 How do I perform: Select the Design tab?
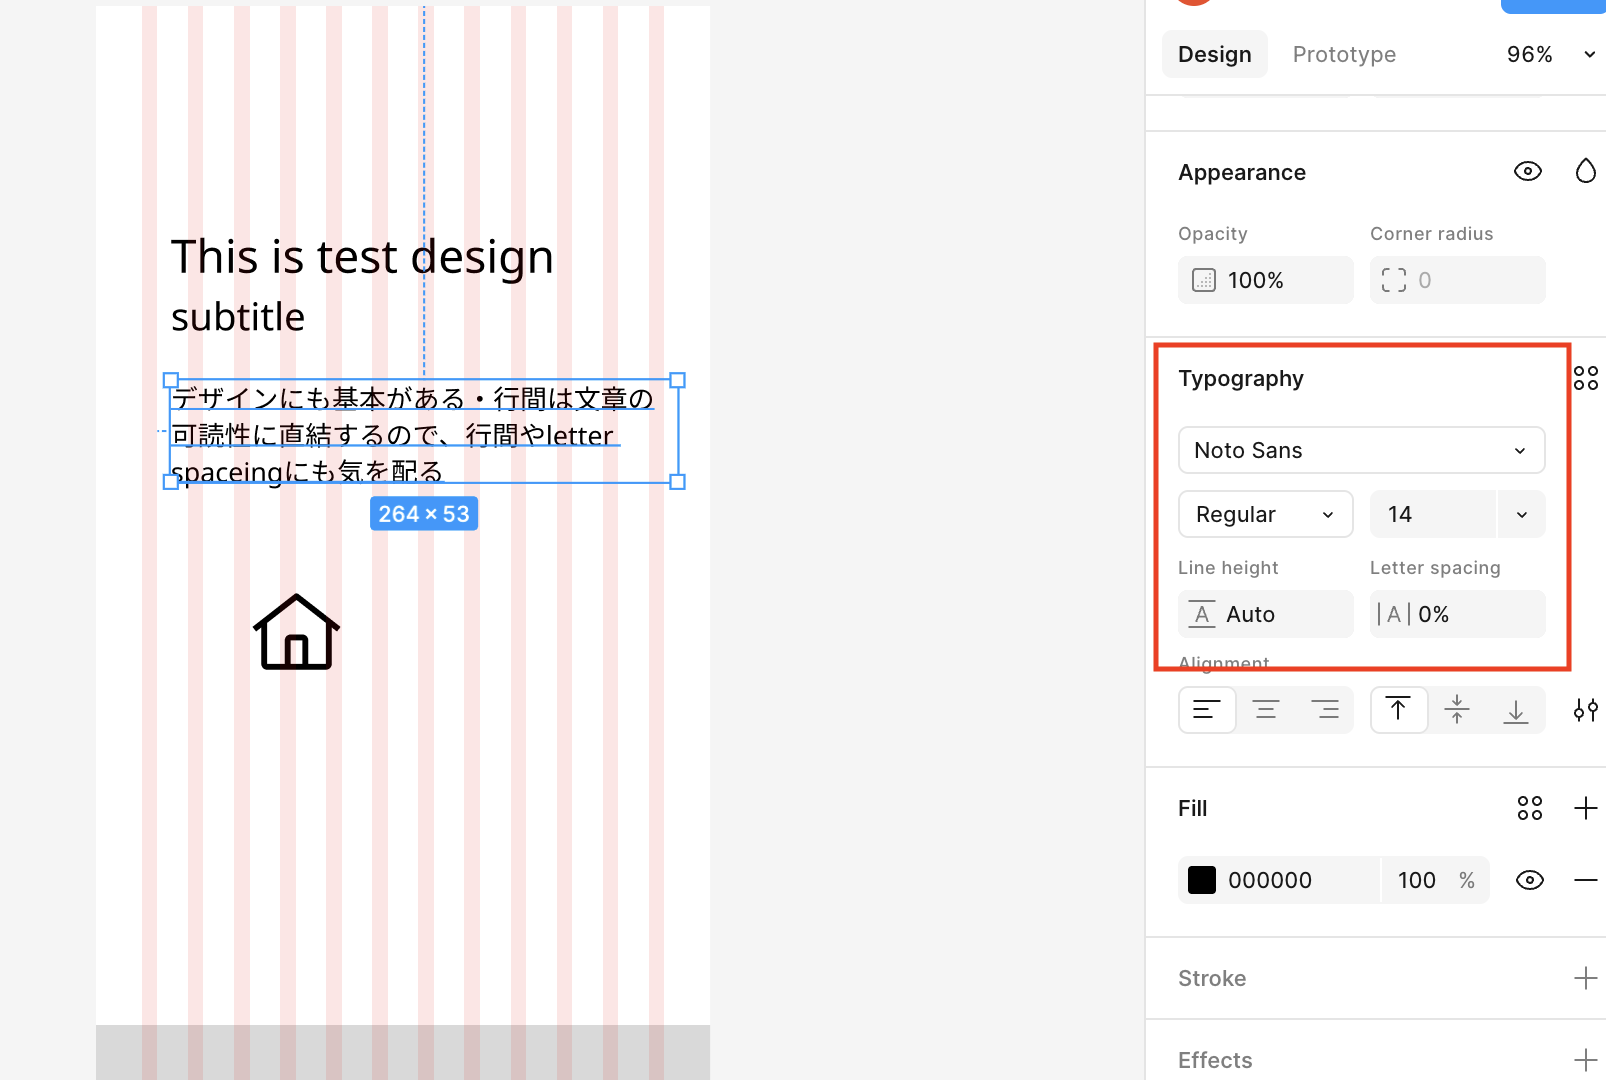1214,54
